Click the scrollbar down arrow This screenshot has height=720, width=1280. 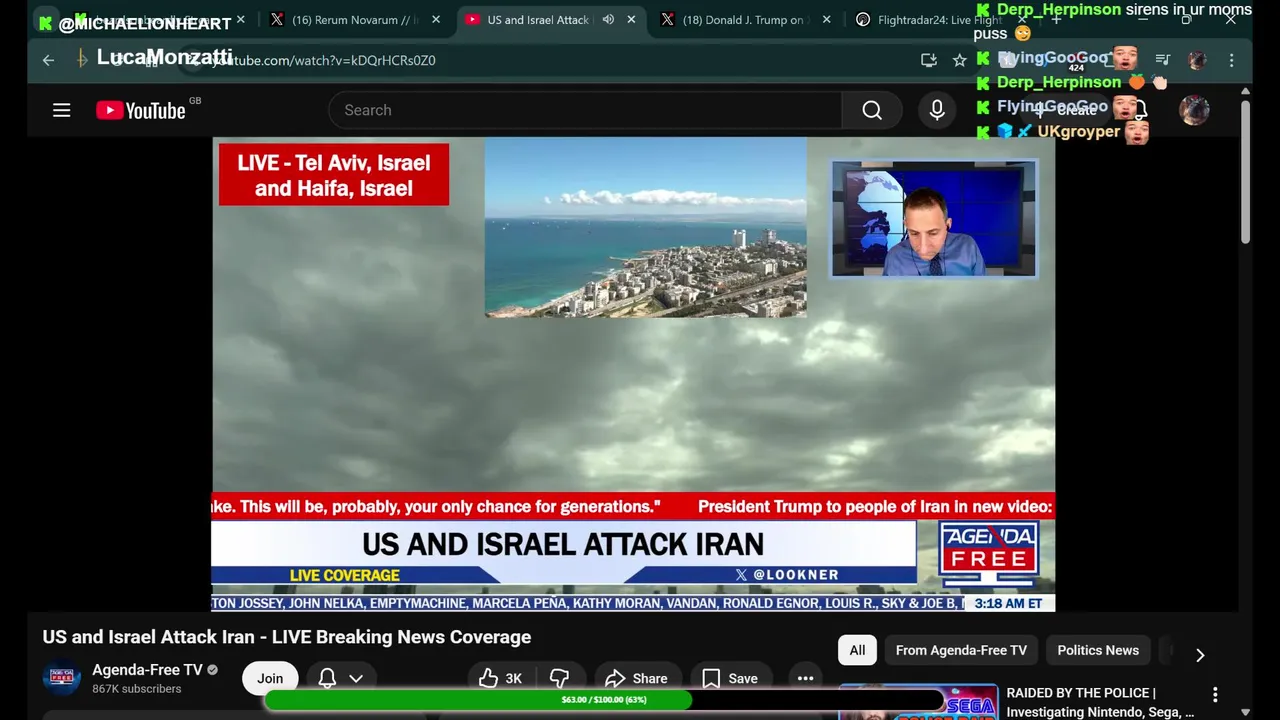pyautogui.click(x=1245, y=712)
